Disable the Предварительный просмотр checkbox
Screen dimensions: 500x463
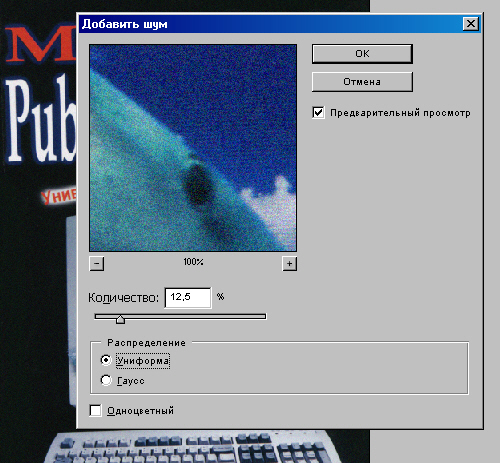pyautogui.click(x=318, y=112)
